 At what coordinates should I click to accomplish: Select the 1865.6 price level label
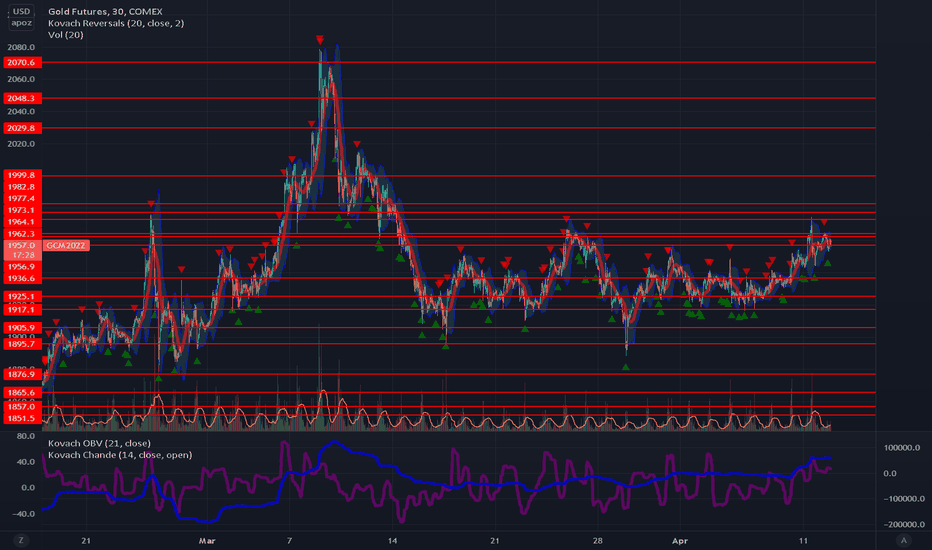coord(23,392)
